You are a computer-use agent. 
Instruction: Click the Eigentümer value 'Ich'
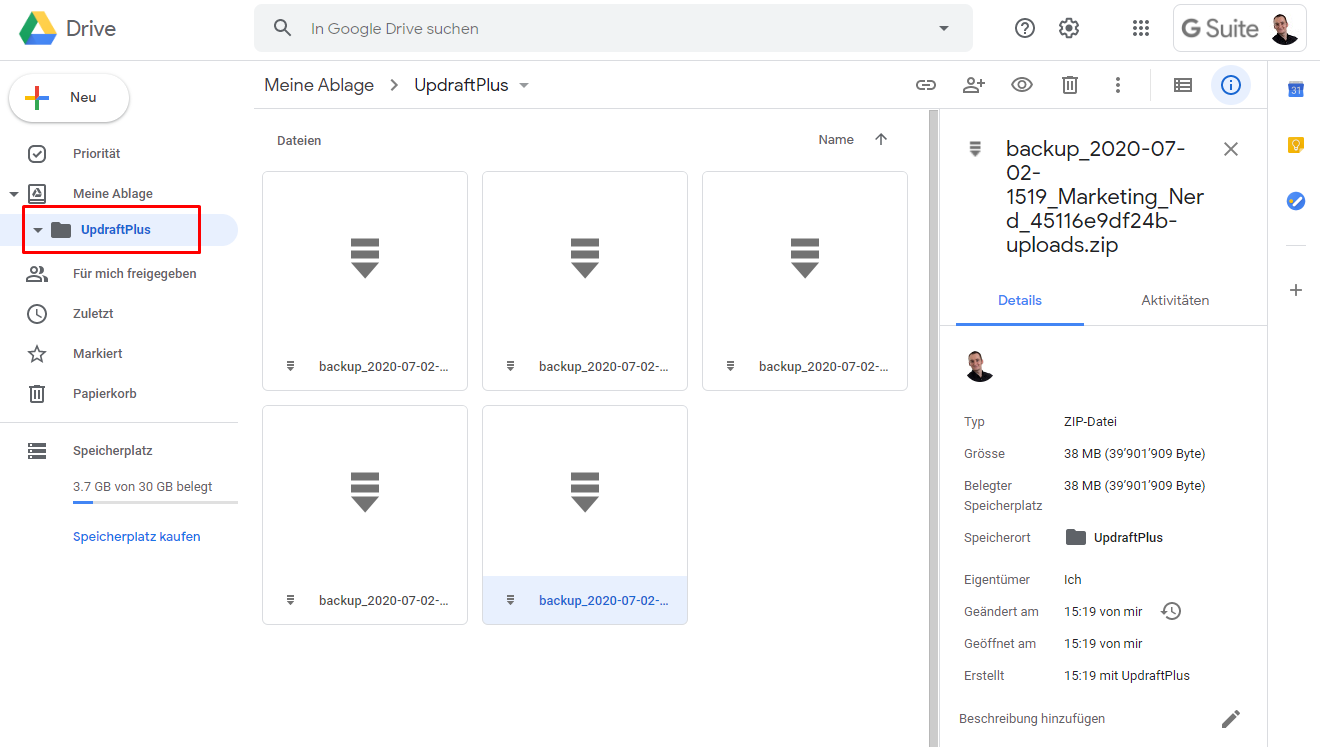pos(1073,580)
